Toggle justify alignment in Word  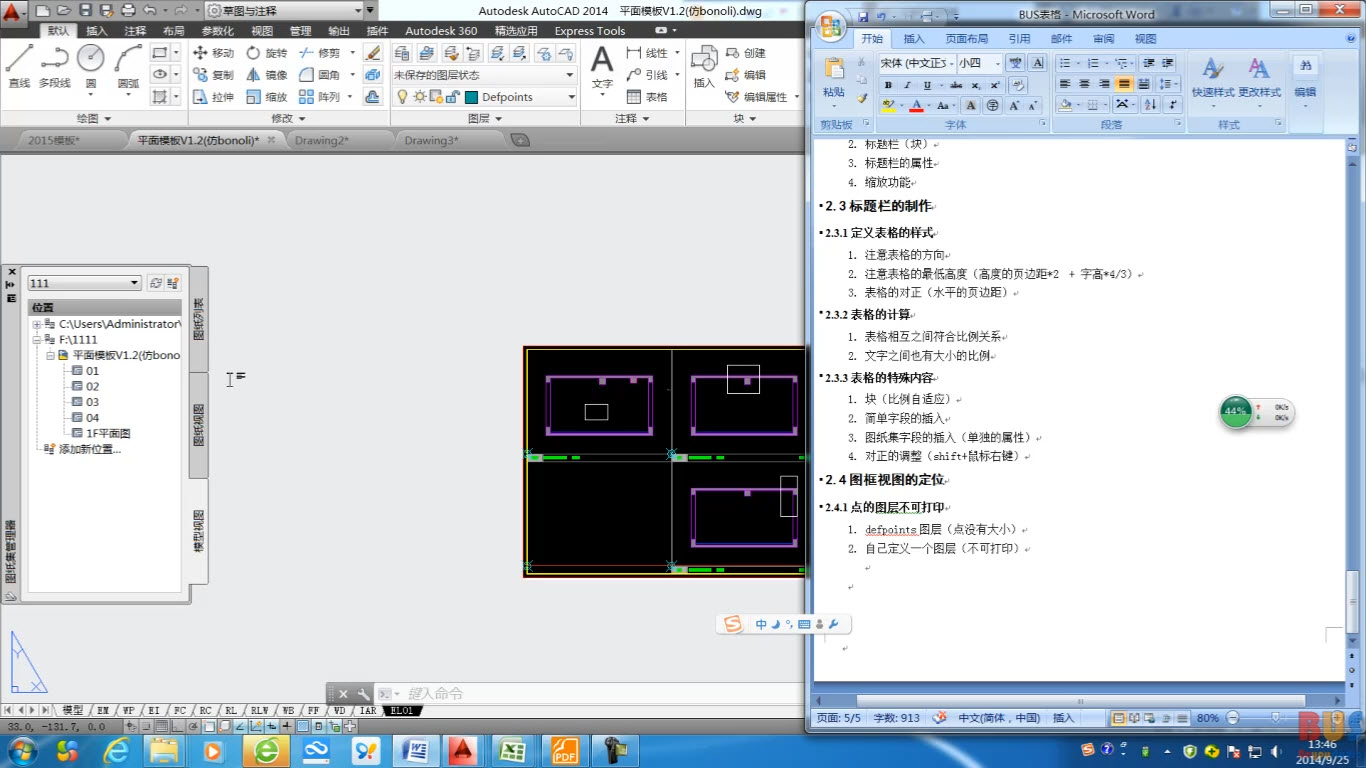pos(1124,84)
